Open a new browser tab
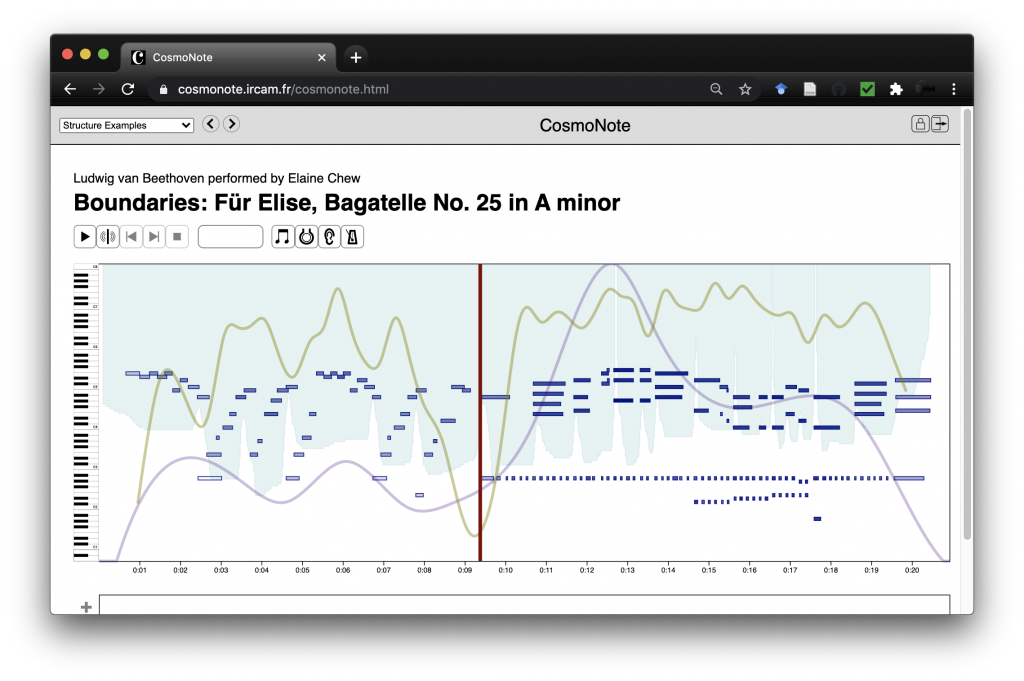This screenshot has height=681, width=1024. tap(356, 57)
